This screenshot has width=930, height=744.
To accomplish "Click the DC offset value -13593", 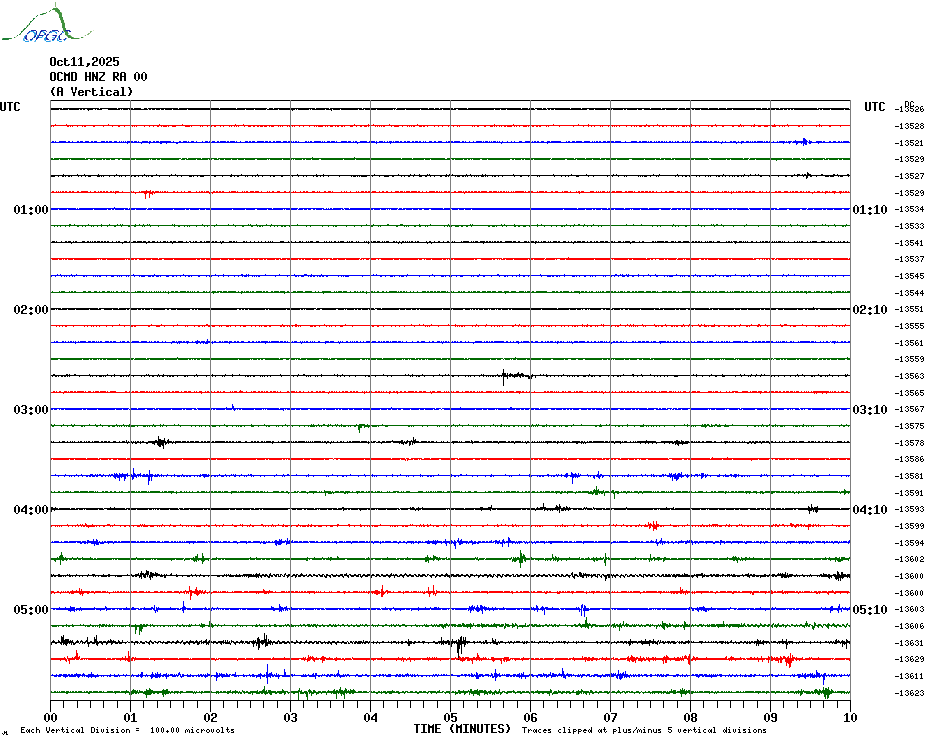I will (x=909, y=510).
